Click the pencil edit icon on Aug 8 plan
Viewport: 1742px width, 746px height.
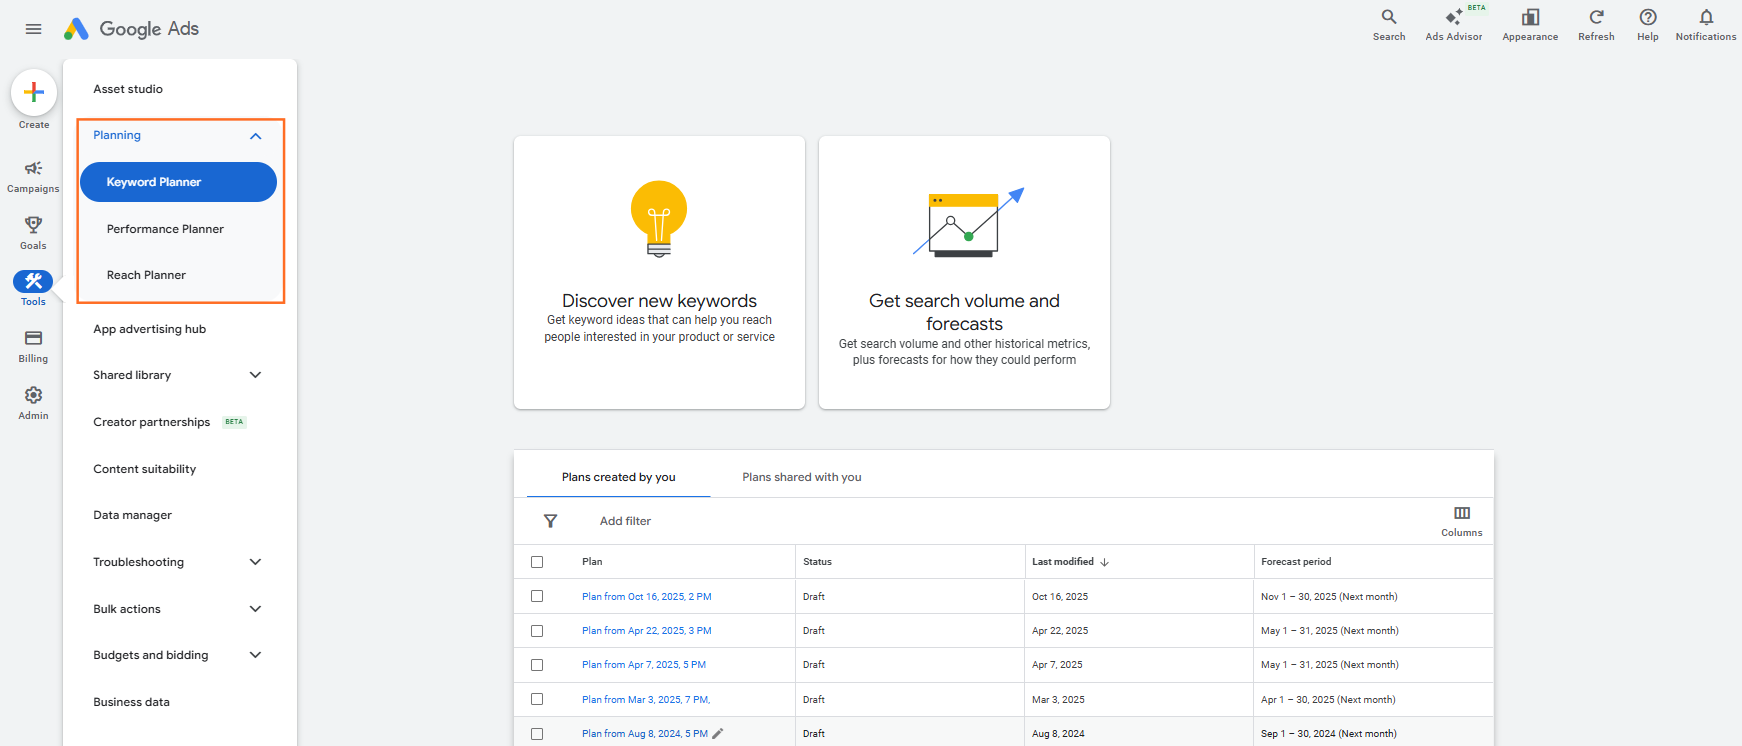(x=718, y=733)
